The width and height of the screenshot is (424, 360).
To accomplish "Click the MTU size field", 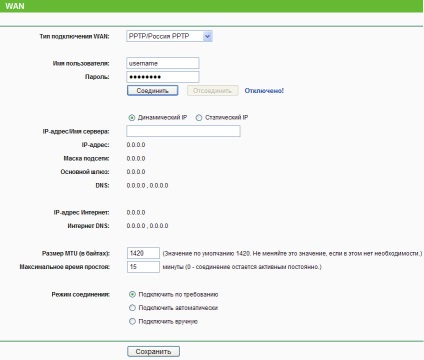I will pos(143,253).
